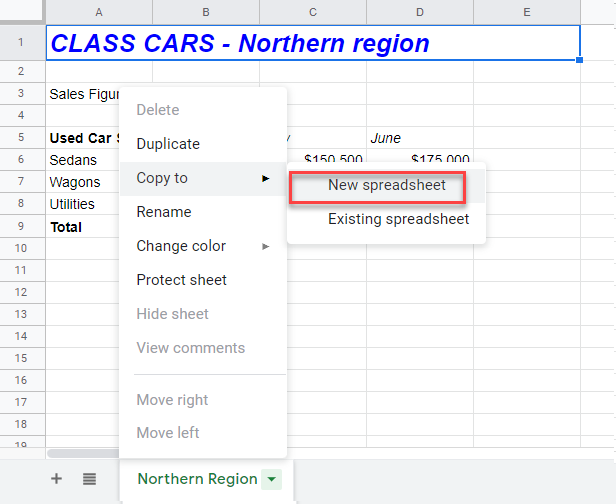
Task: Click Move left menu entry
Action: [x=168, y=433]
